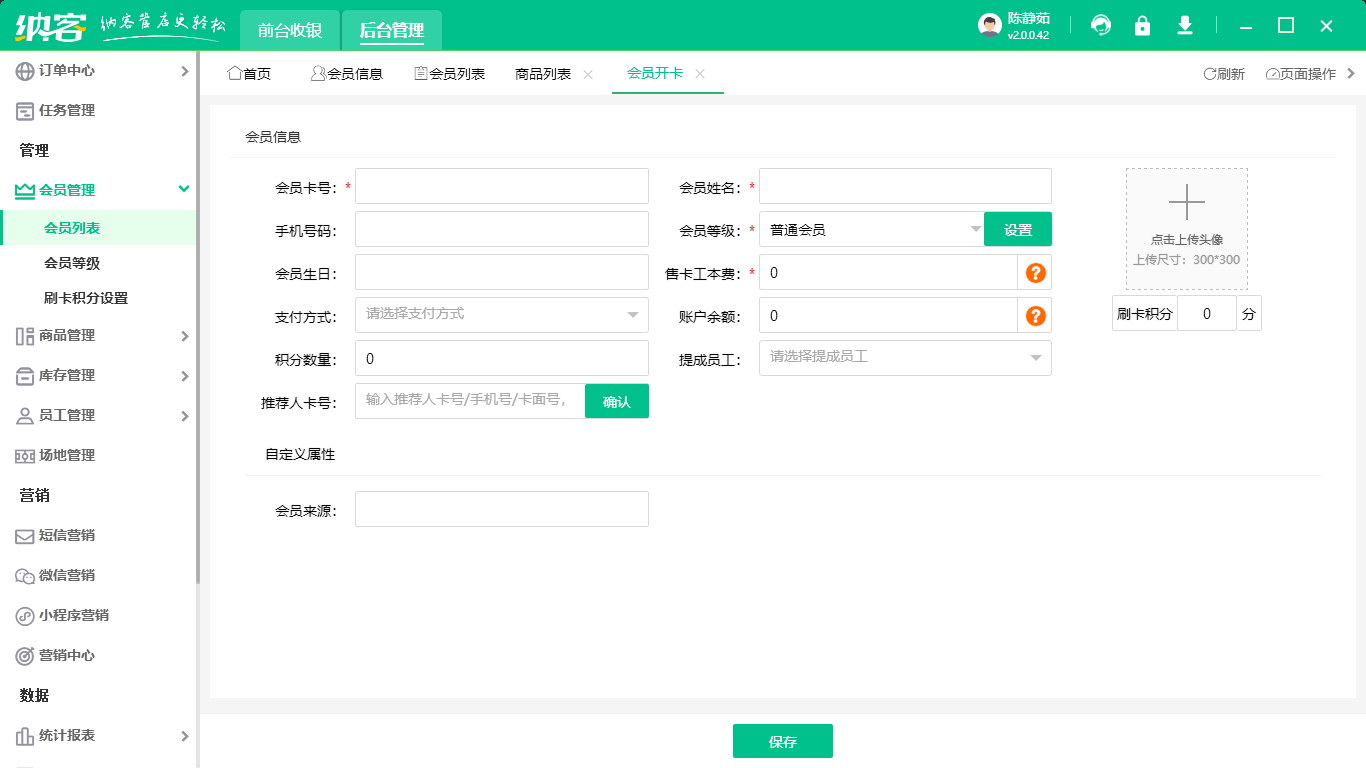This screenshot has height=768, width=1366.
Task: Open the customer service headset icon
Action: 1101,26
